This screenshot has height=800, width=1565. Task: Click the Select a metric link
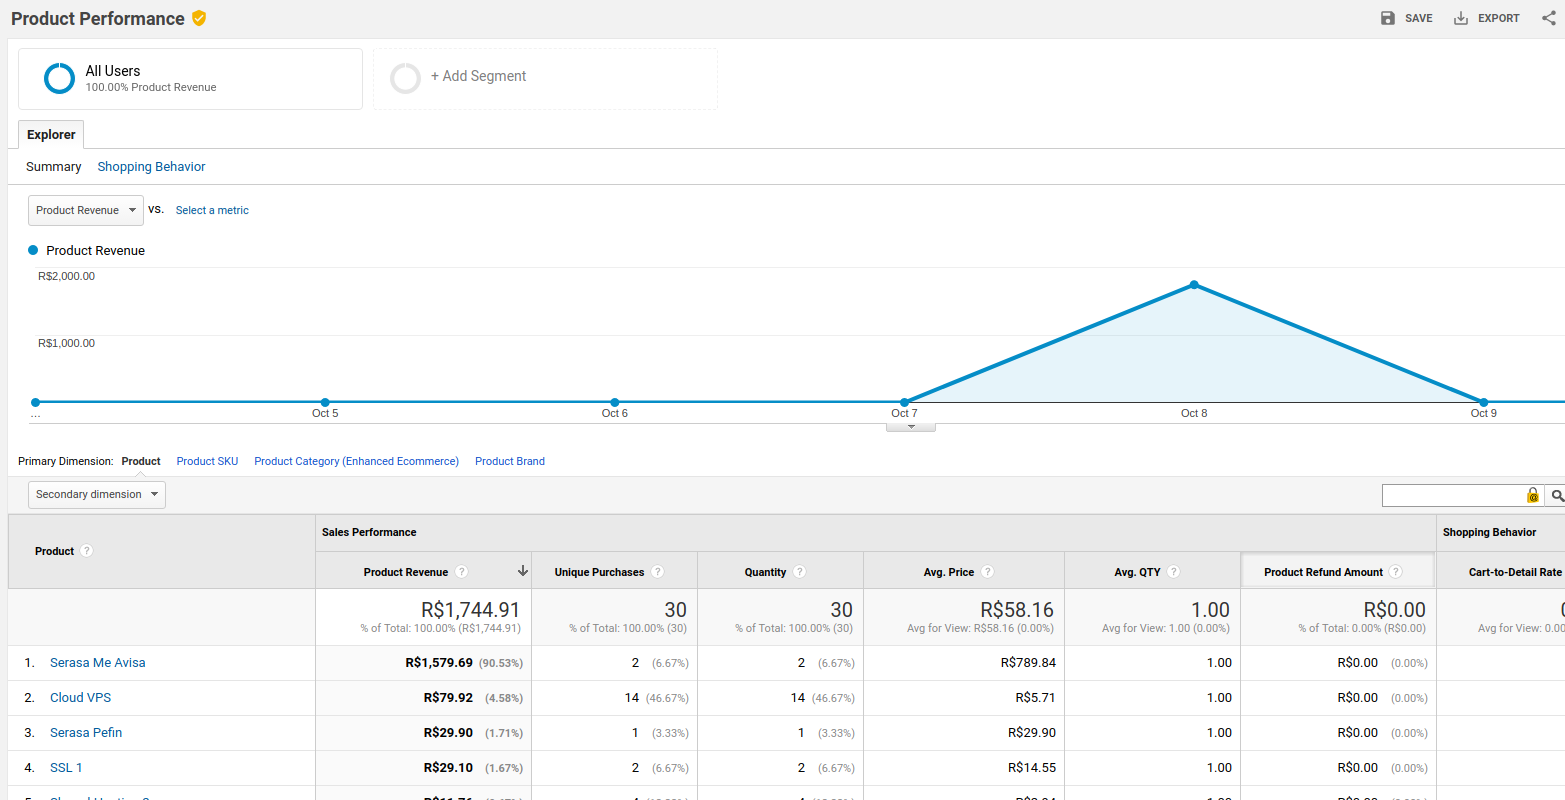212,210
